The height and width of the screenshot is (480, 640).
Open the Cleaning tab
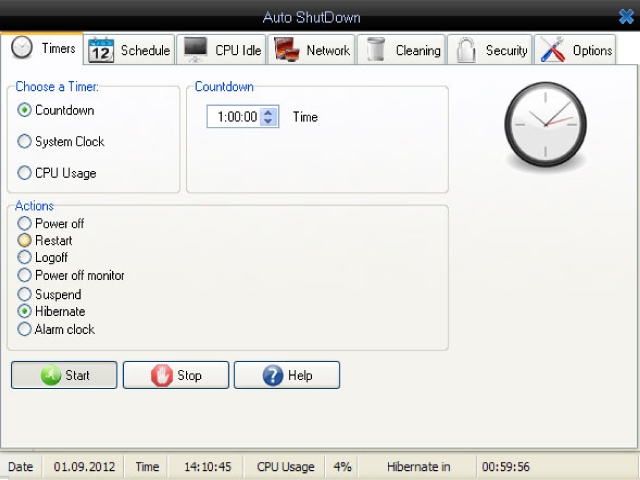[x=402, y=50]
